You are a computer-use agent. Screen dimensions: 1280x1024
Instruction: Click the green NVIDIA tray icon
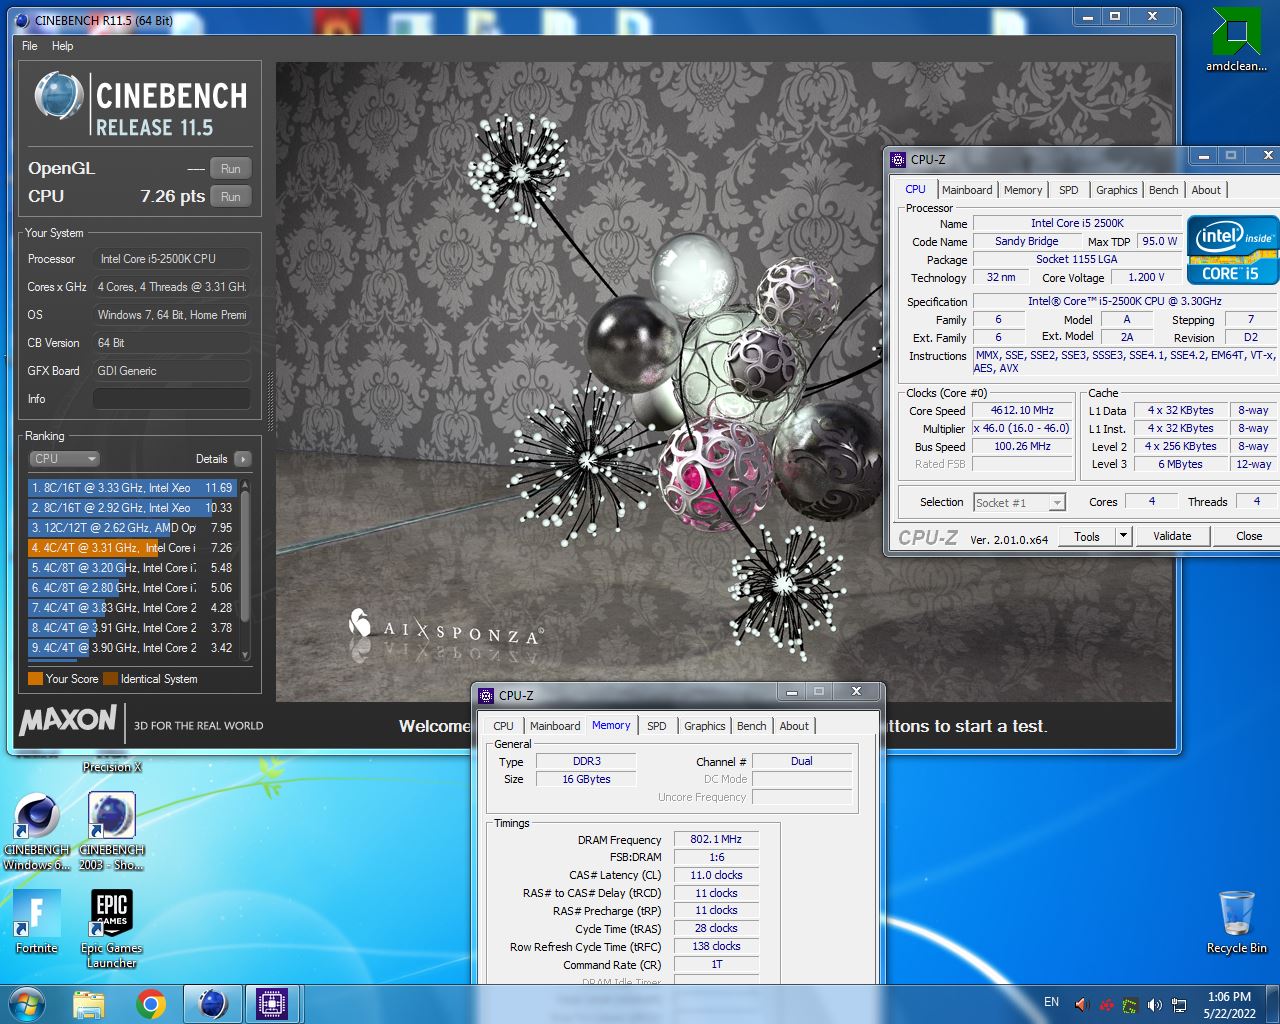tap(1130, 1005)
